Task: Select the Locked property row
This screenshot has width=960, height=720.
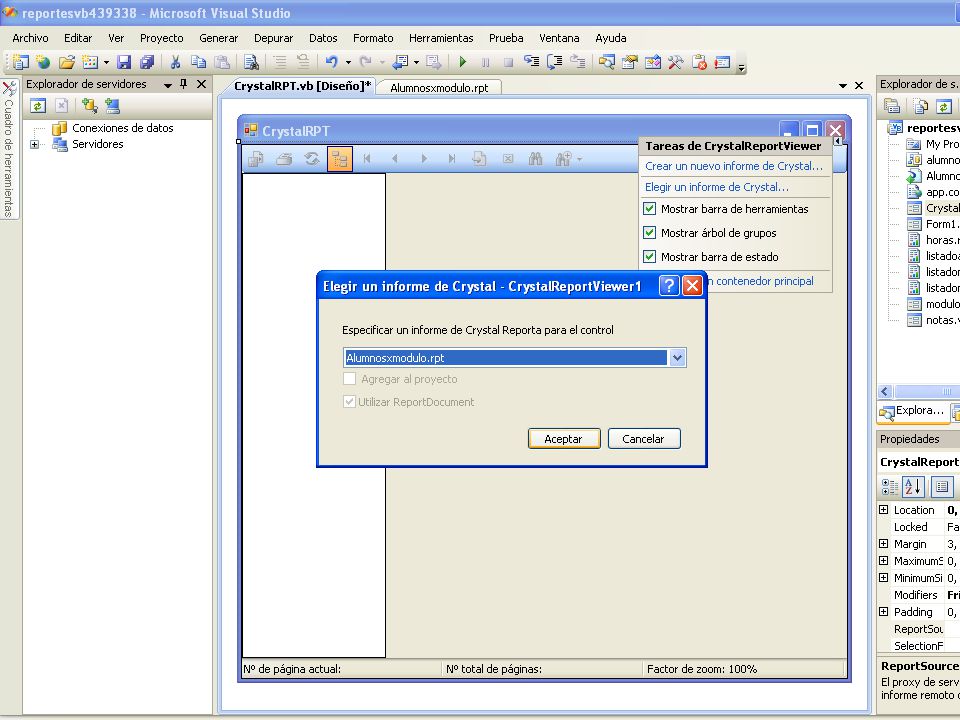Action: click(918, 527)
